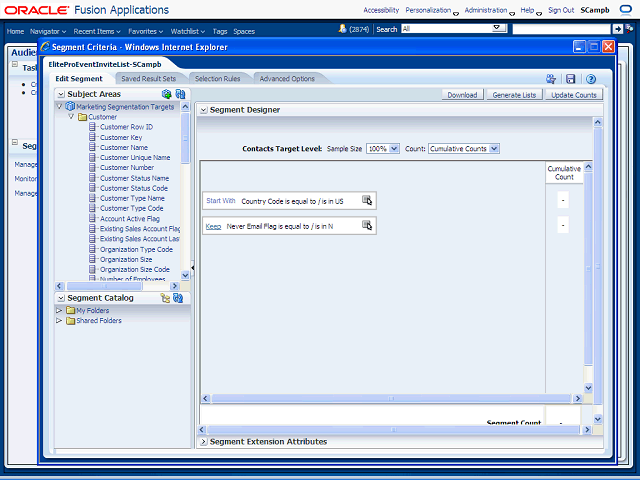Select Customer Unique Name attribute
The image size is (640, 480).
click(x=135, y=158)
